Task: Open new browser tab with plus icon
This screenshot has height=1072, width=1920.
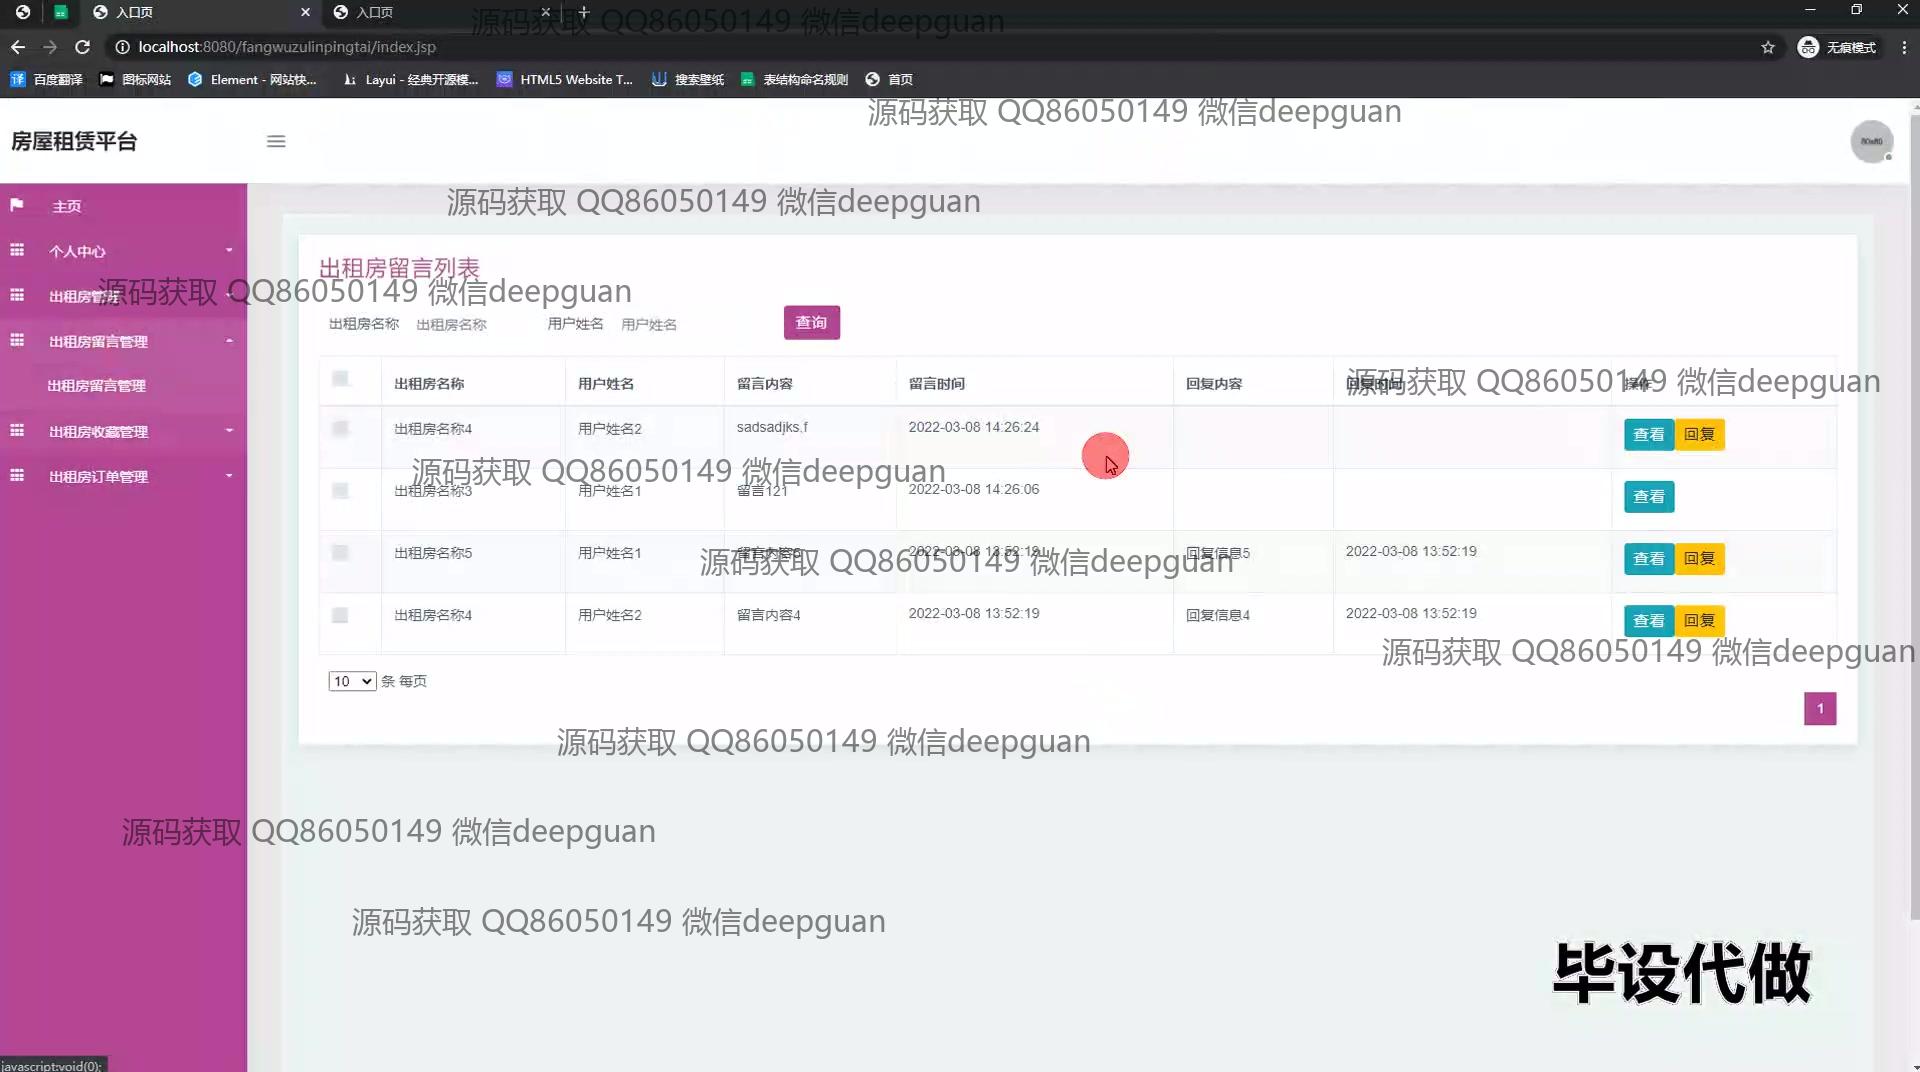Action: pos(584,12)
